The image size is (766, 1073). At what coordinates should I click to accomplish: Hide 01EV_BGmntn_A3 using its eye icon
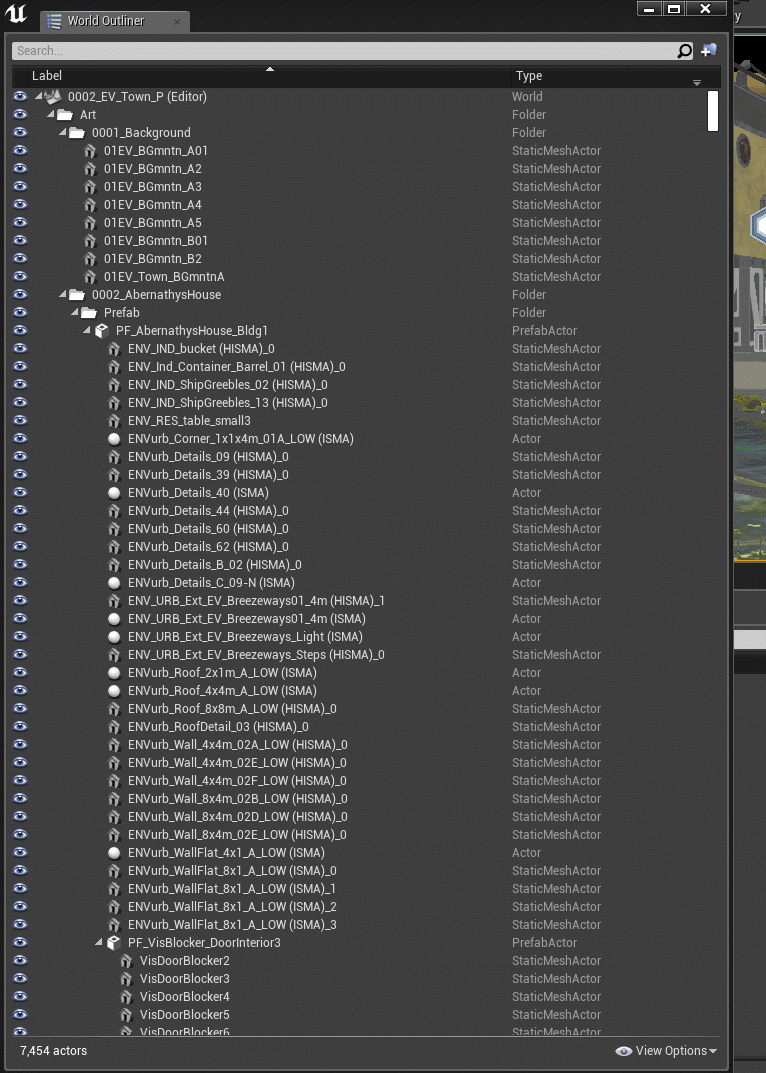[x=20, y=187]
